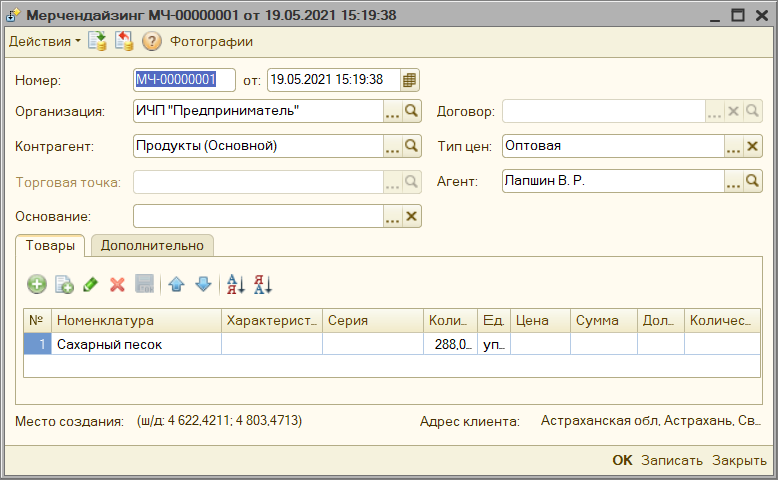Switch to the Дополнительно tab
Viewport: 778px width, 480px height.
152,246
